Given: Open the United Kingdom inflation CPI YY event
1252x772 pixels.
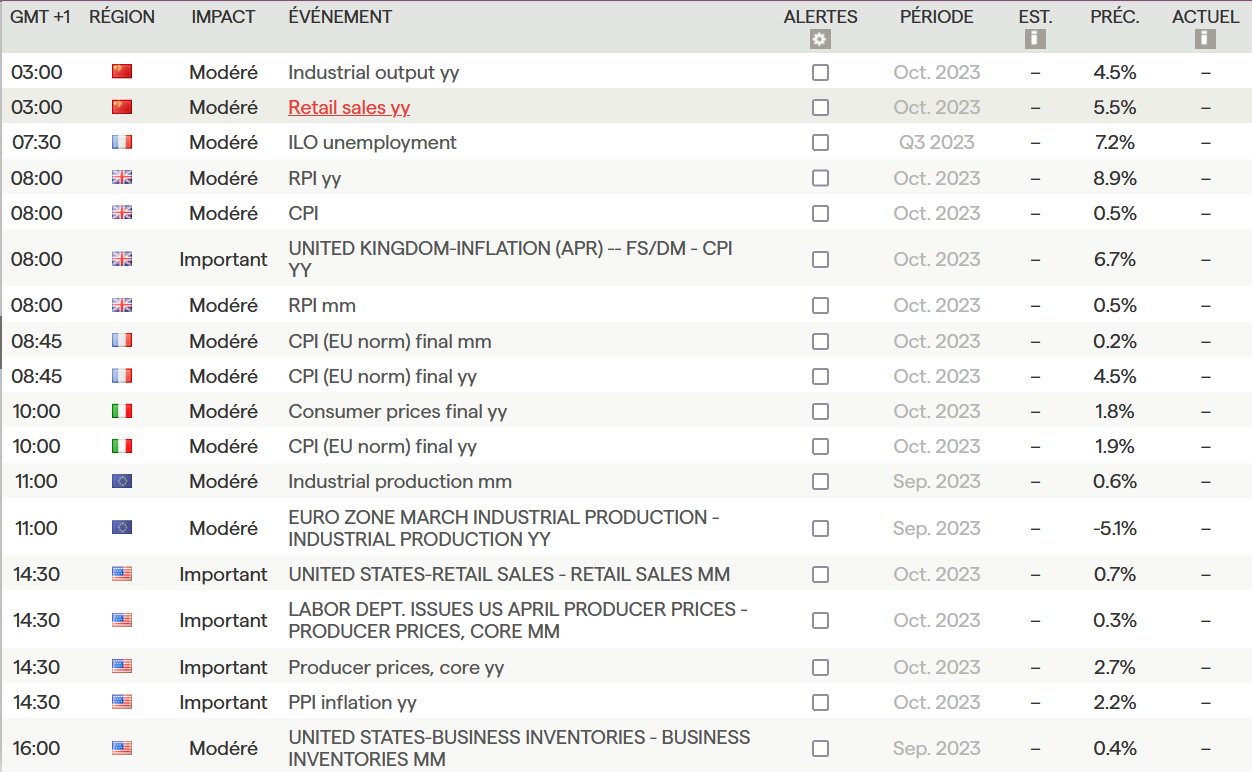Looking at the screenshot, I should point(510,259).
